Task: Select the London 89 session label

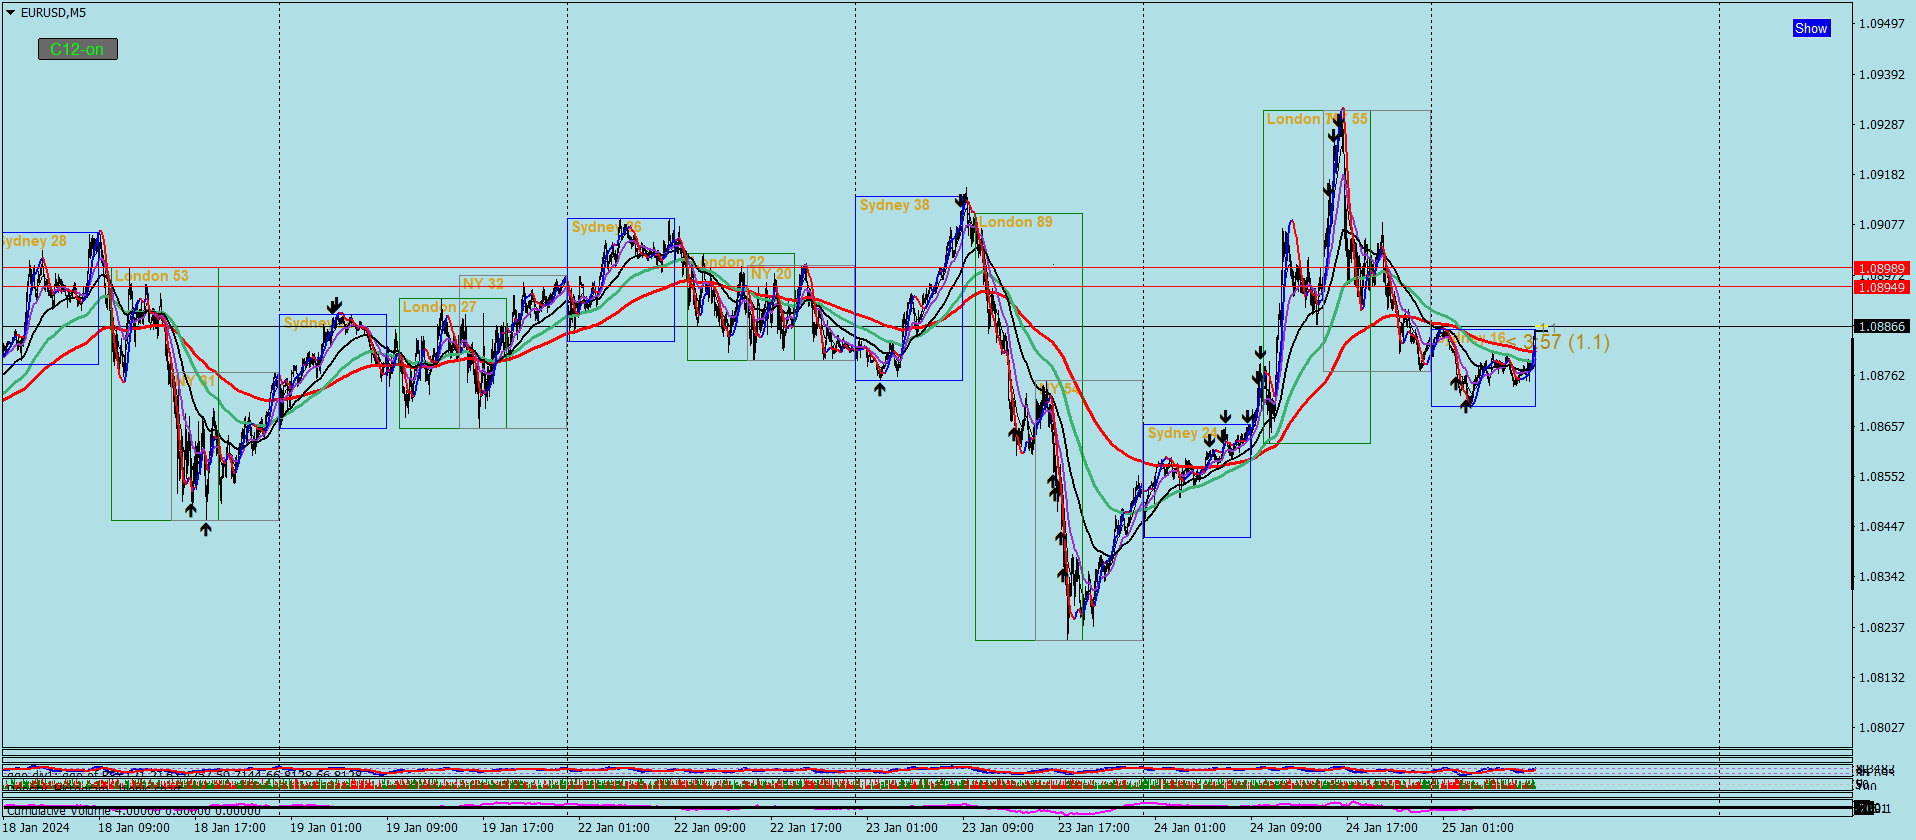Action: [x=1015, y=222]
